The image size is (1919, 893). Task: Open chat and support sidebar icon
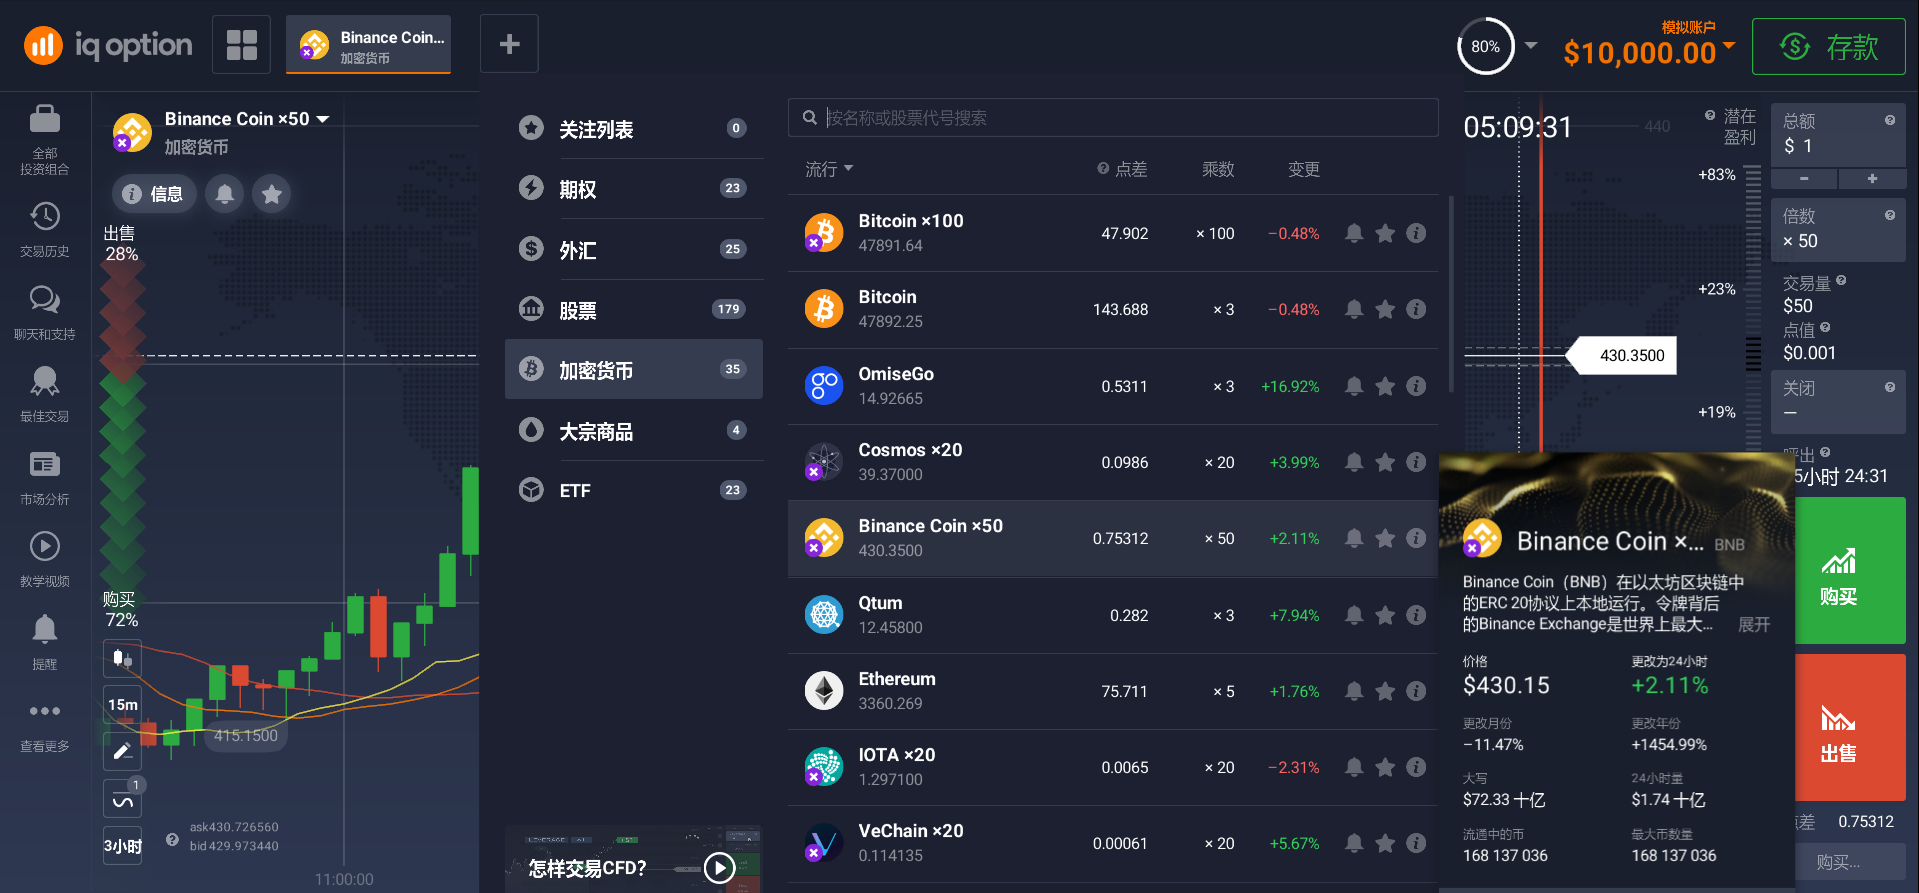[x=44, y=298]
